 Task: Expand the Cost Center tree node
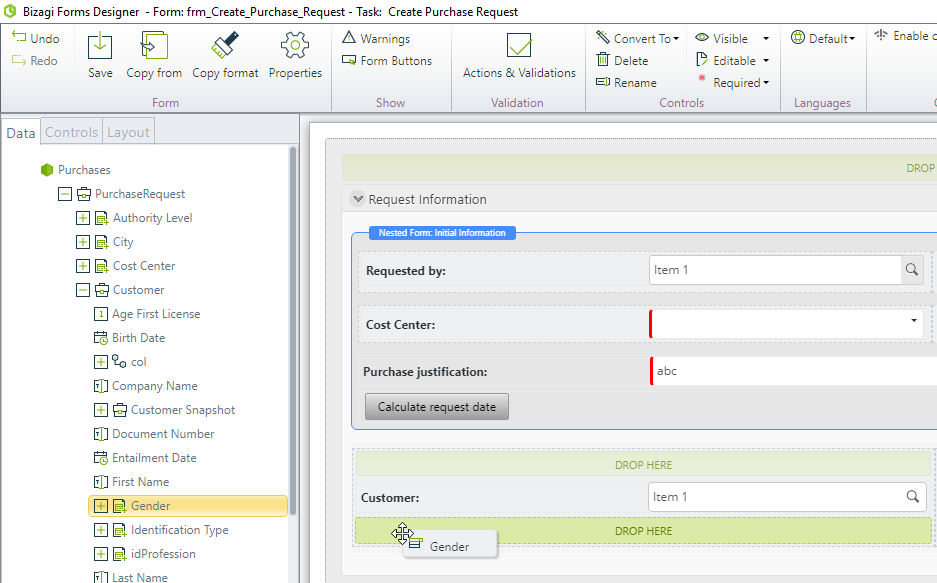[x=82, y=266]
